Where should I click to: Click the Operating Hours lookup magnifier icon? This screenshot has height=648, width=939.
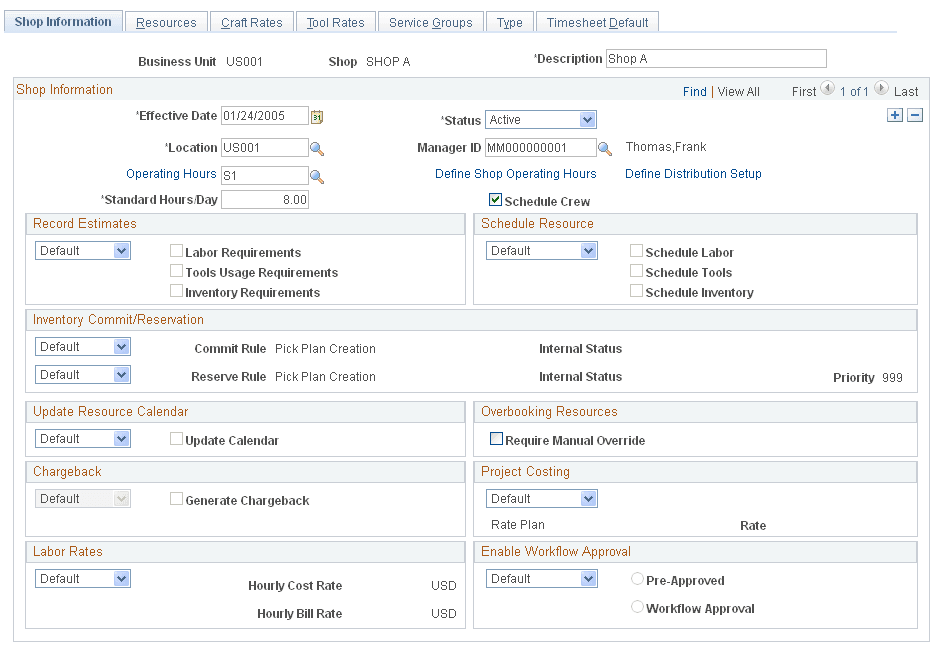point(317,176)
